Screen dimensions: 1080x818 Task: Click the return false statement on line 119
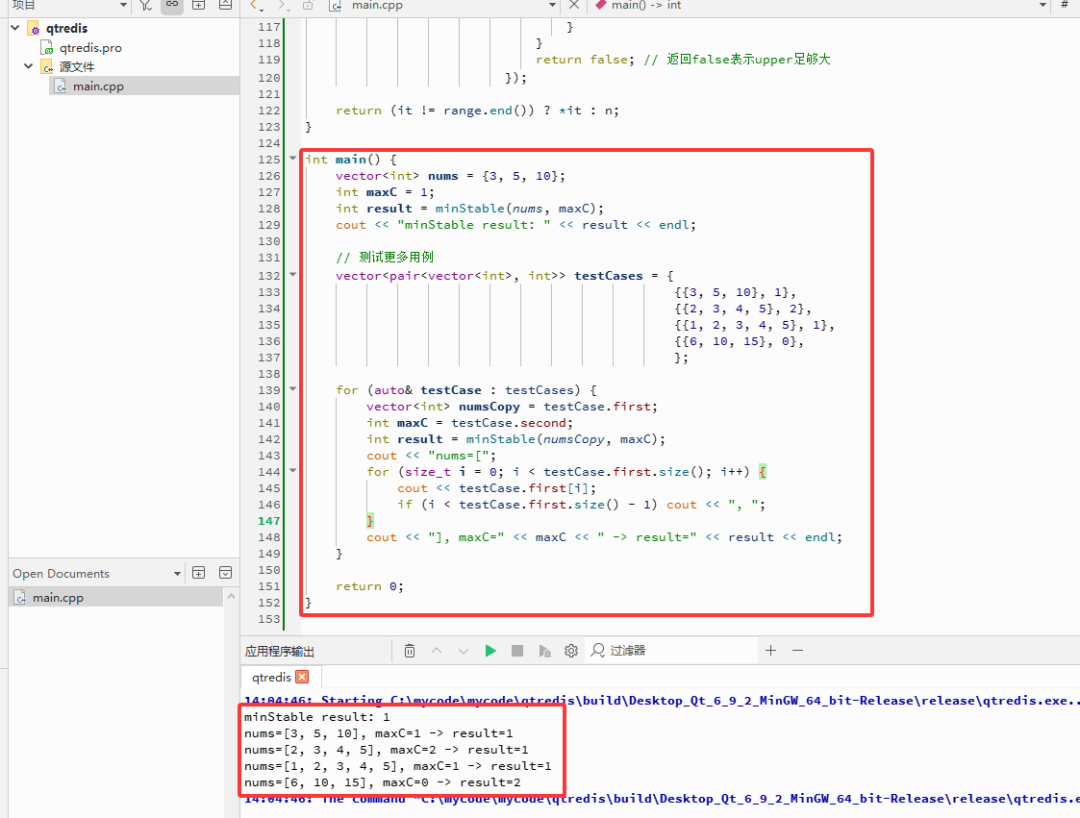[x=584, y=60]
